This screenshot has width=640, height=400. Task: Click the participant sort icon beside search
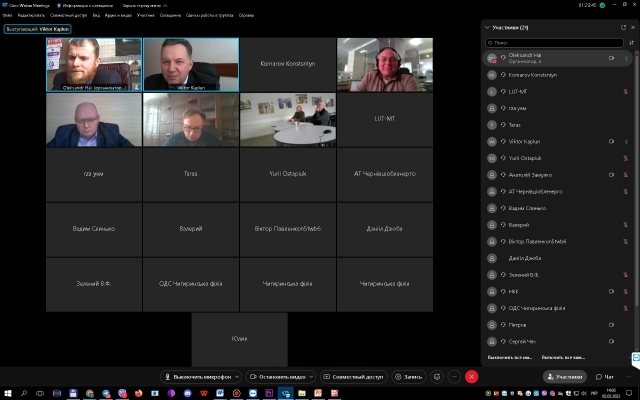631,43
